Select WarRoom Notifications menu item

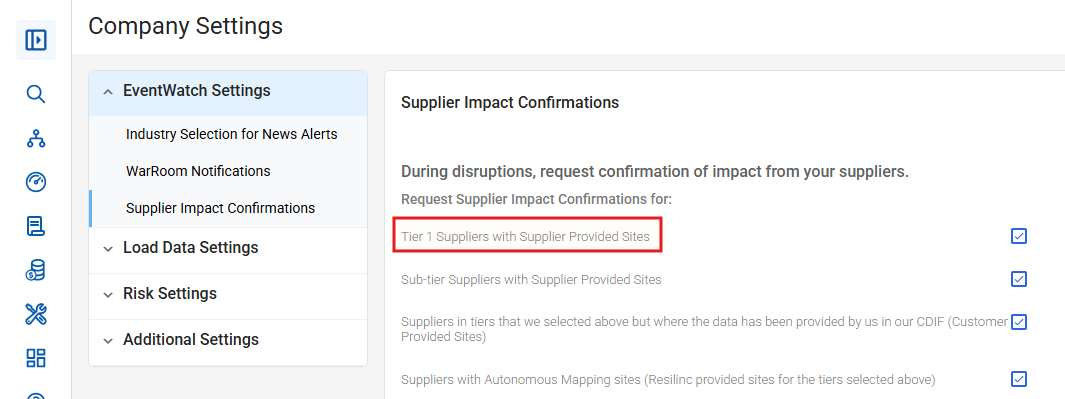198,171
